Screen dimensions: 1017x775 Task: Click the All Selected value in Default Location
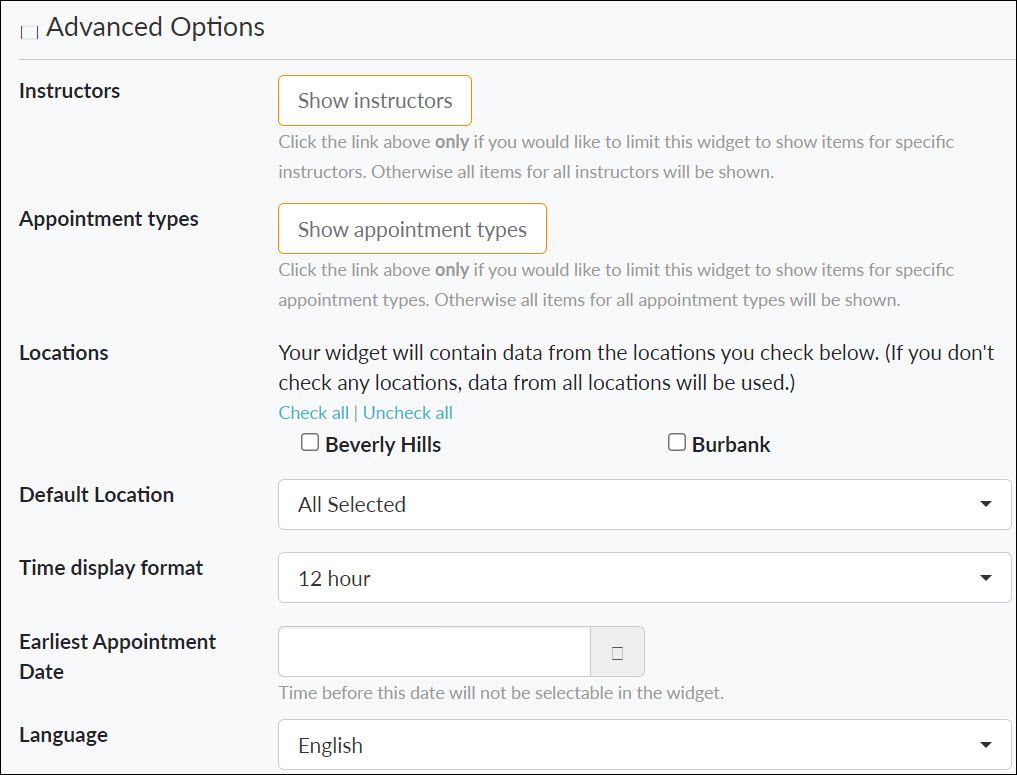pos(351,505)
